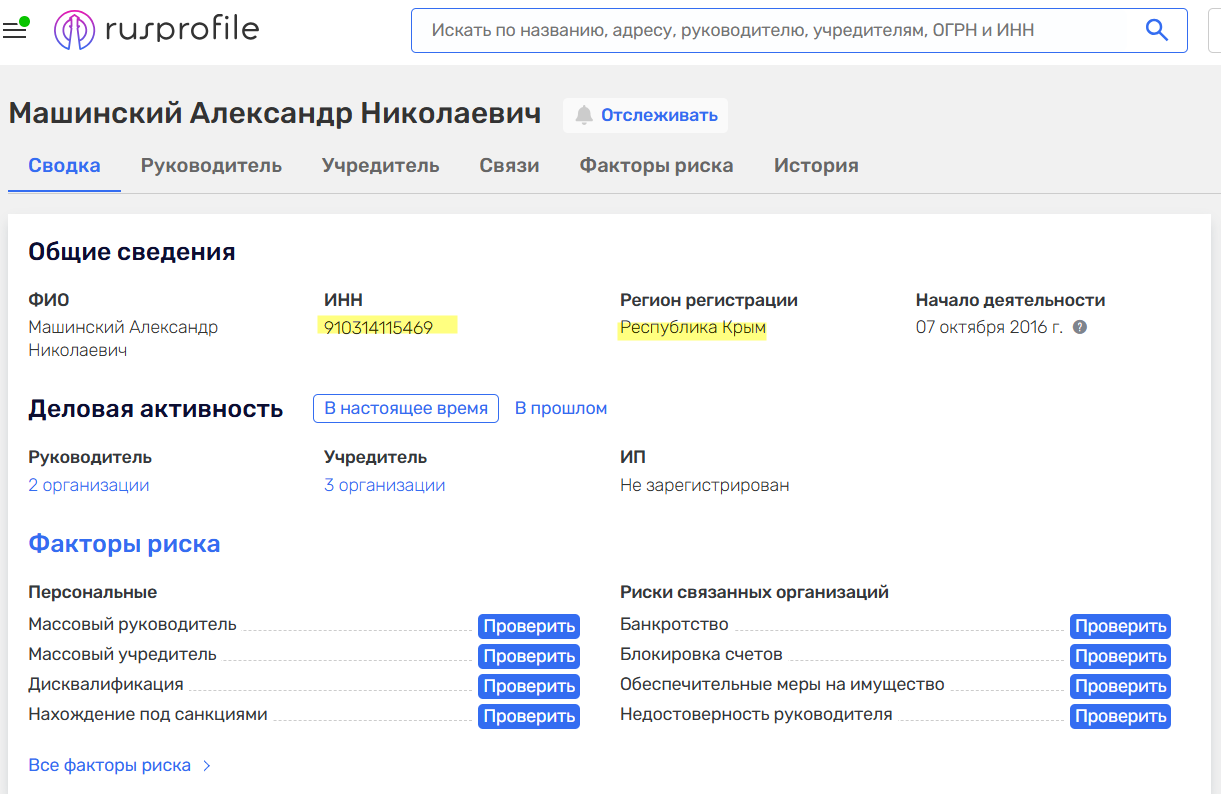Open the История tab
The image size is (1221, 794).
816,166
